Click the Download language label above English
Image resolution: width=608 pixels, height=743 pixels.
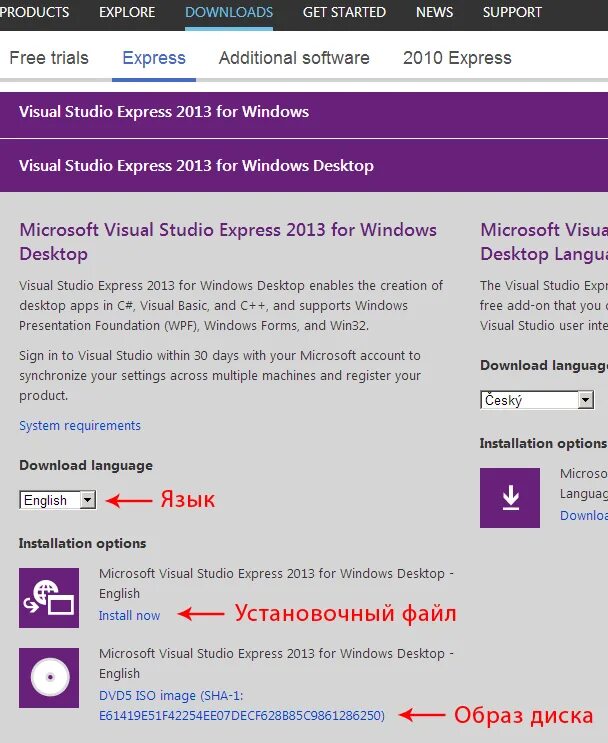tap(86, 465)
